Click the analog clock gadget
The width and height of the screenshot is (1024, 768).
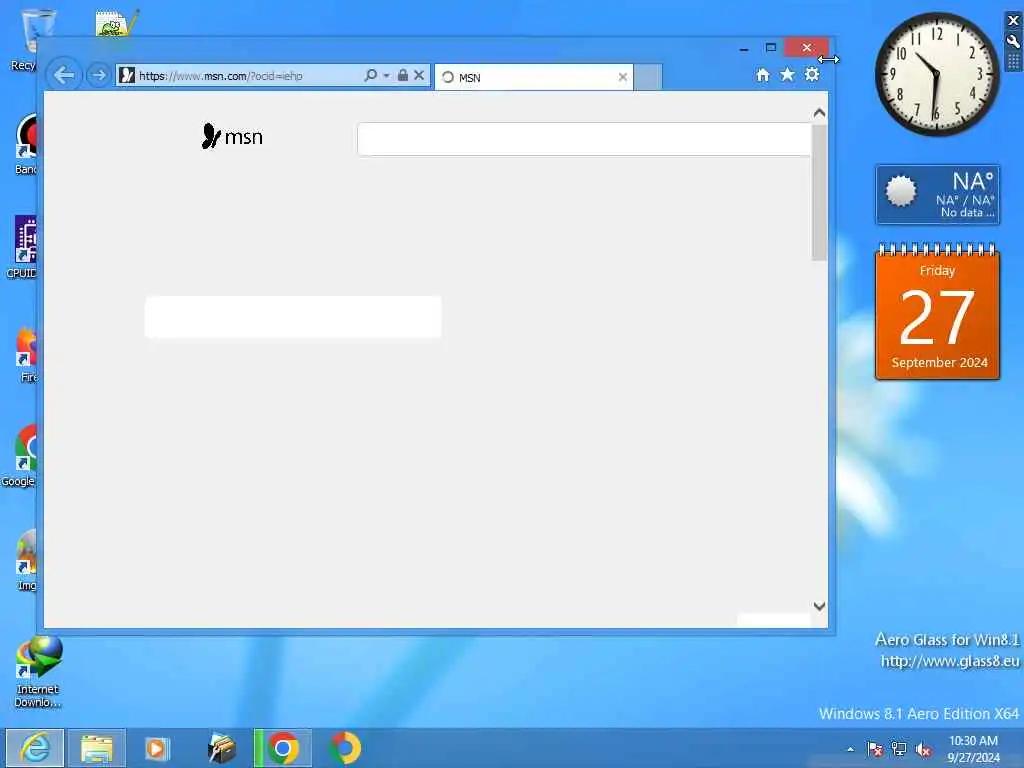click(x=936, y=74)
